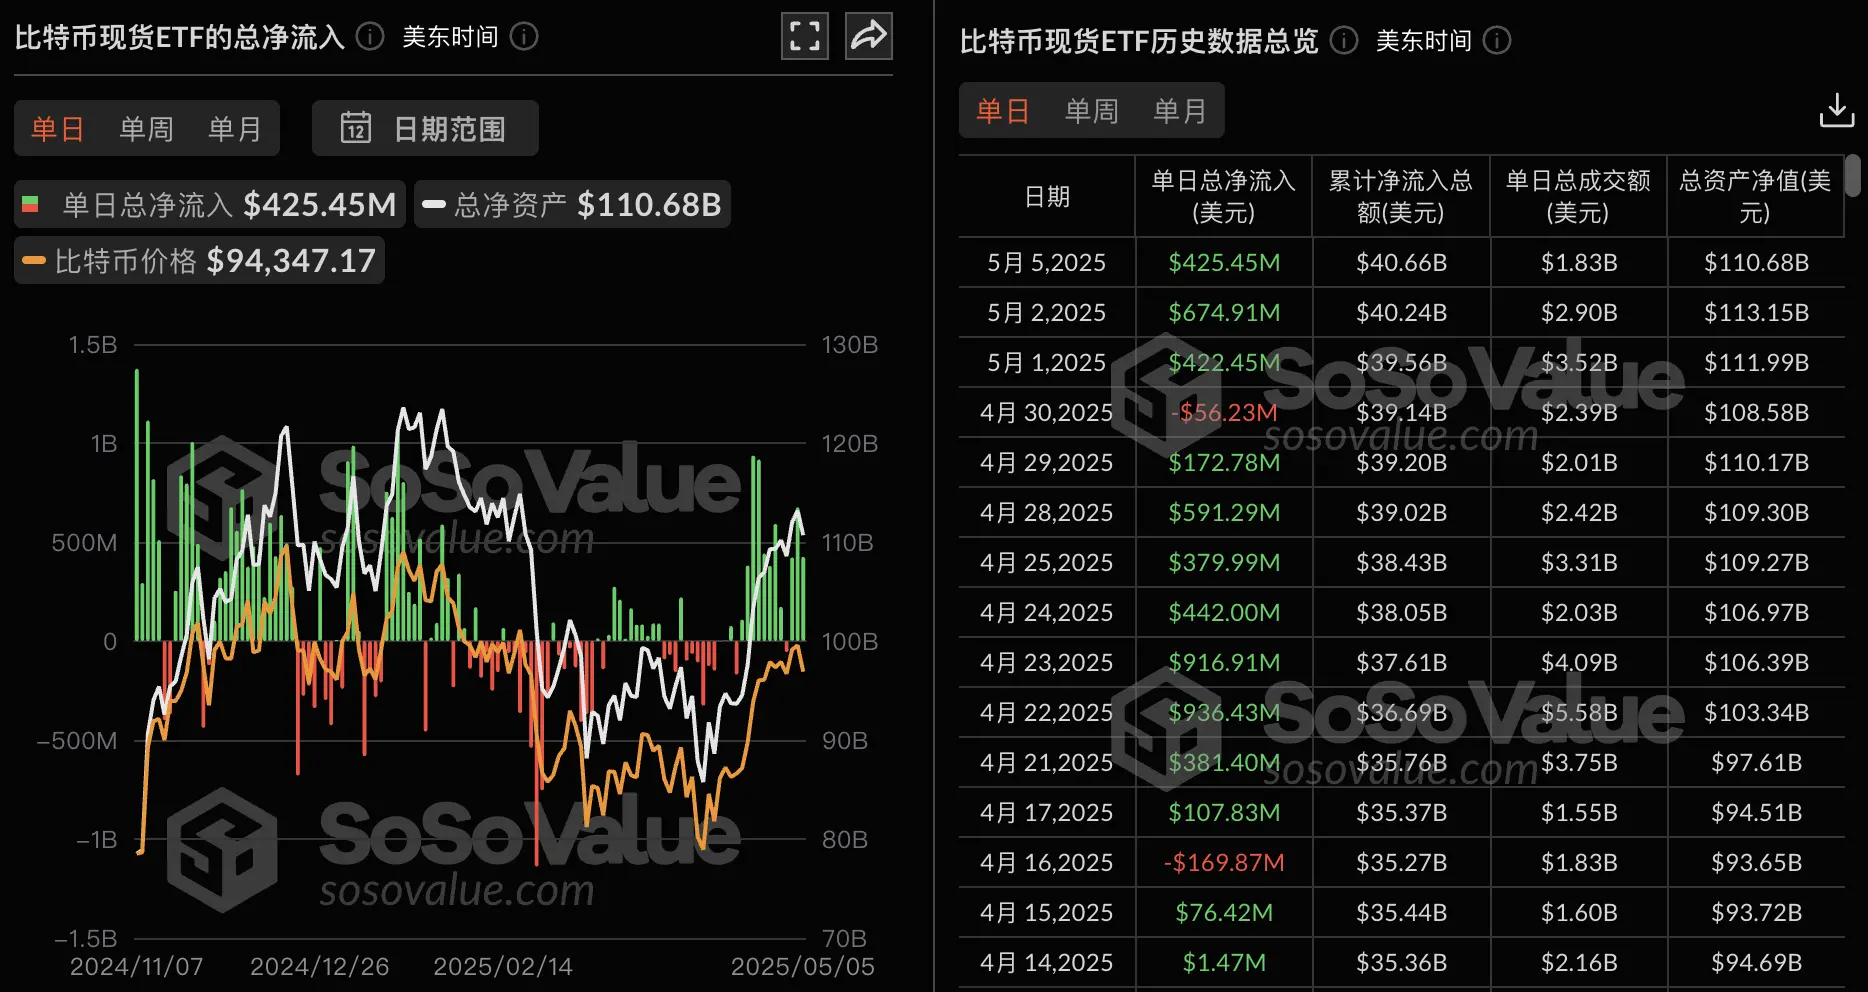Open info tooltip beside 比特币现货ETF的总净流入 title
This screenshot has height=992, width=1868.
[368, 37]
